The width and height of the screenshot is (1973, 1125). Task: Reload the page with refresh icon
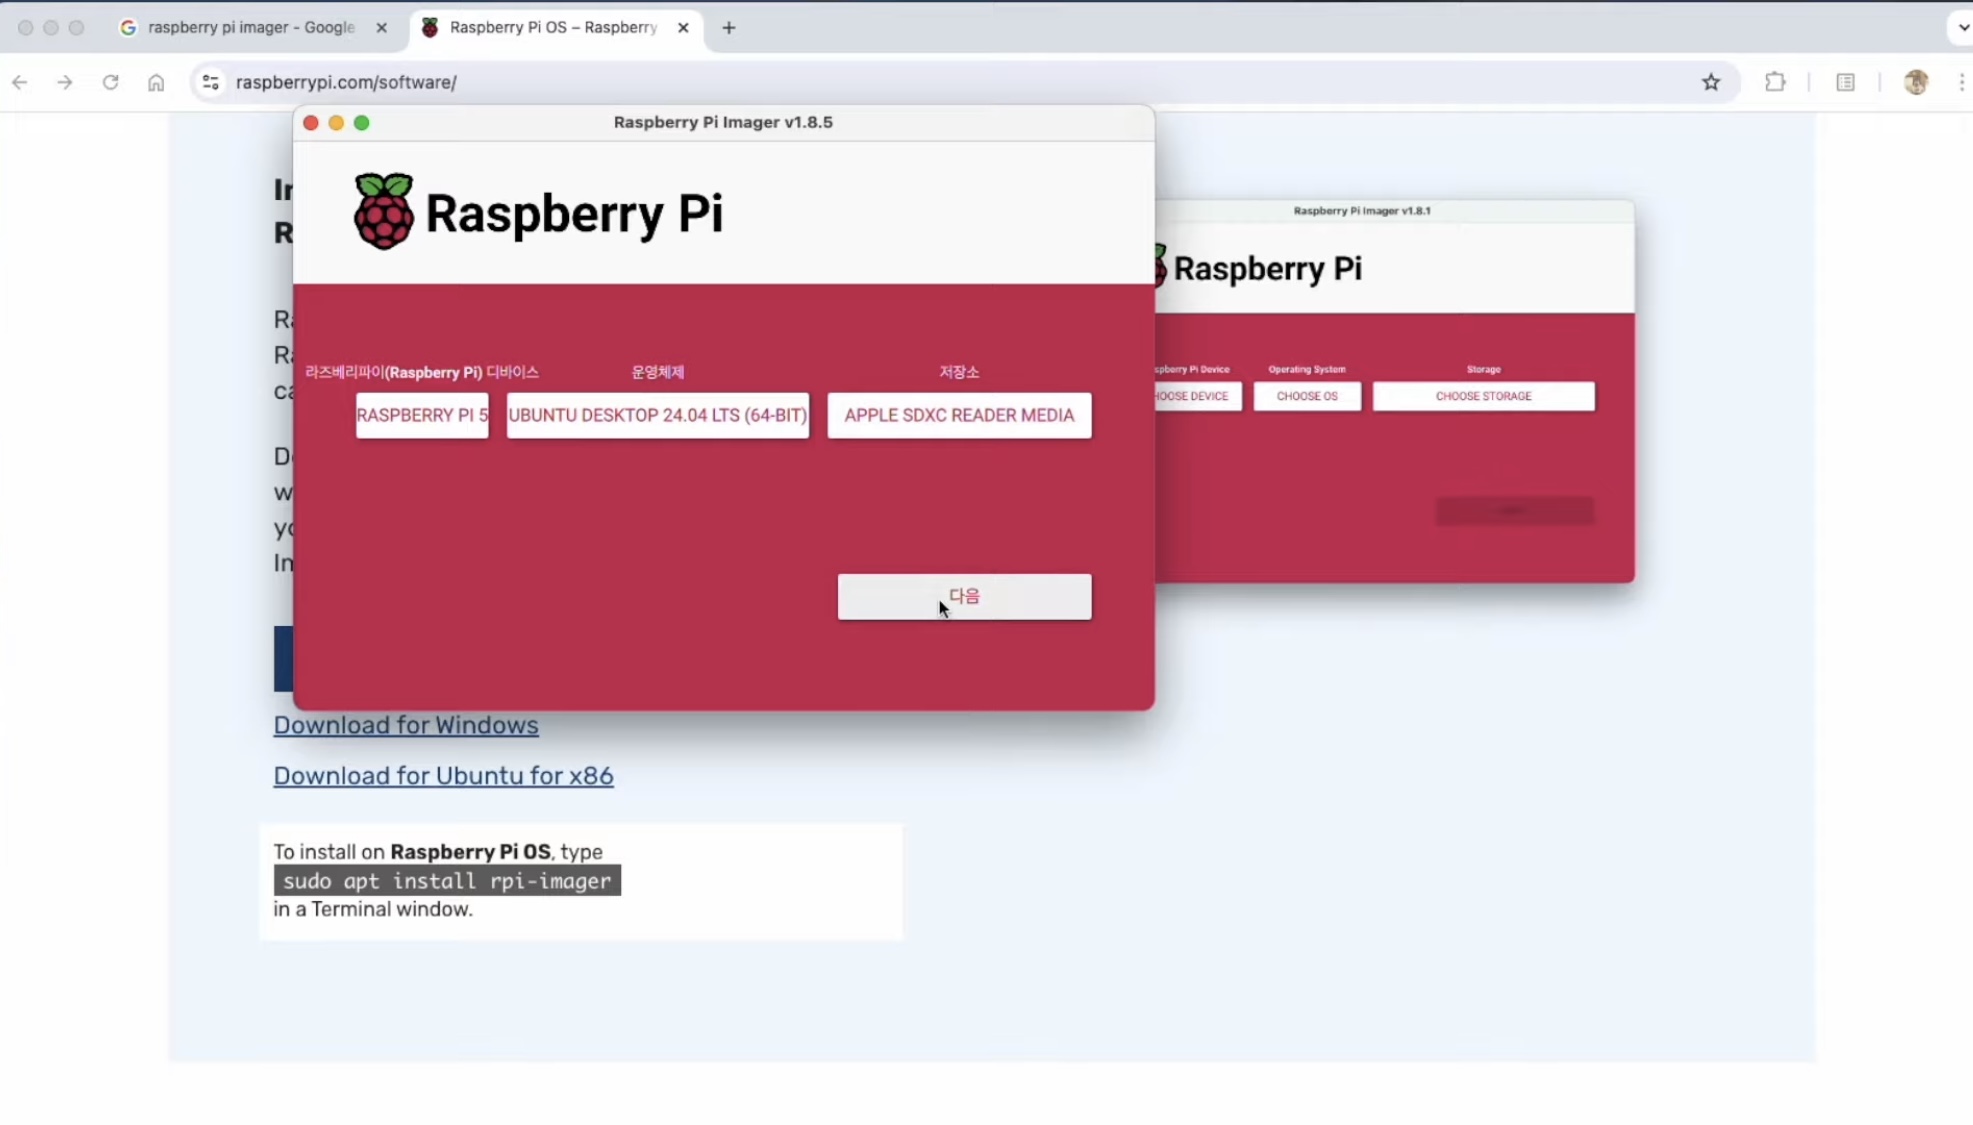111,82
